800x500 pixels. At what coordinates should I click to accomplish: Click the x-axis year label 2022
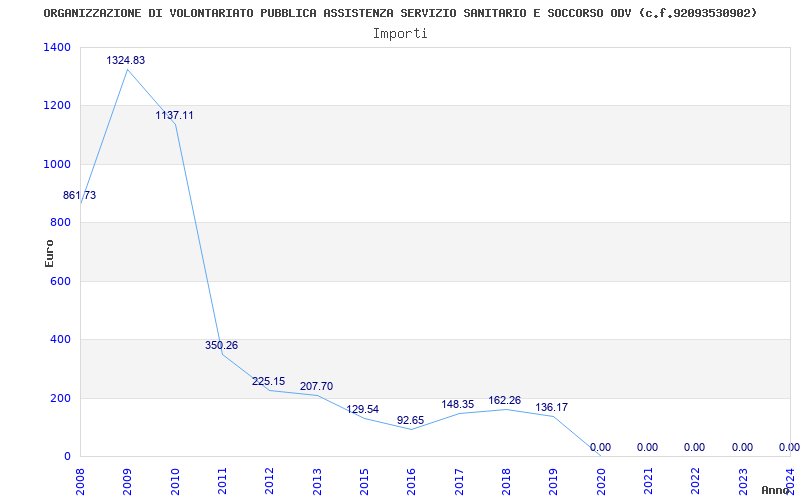pyautogui.click(x=695, y=482)
